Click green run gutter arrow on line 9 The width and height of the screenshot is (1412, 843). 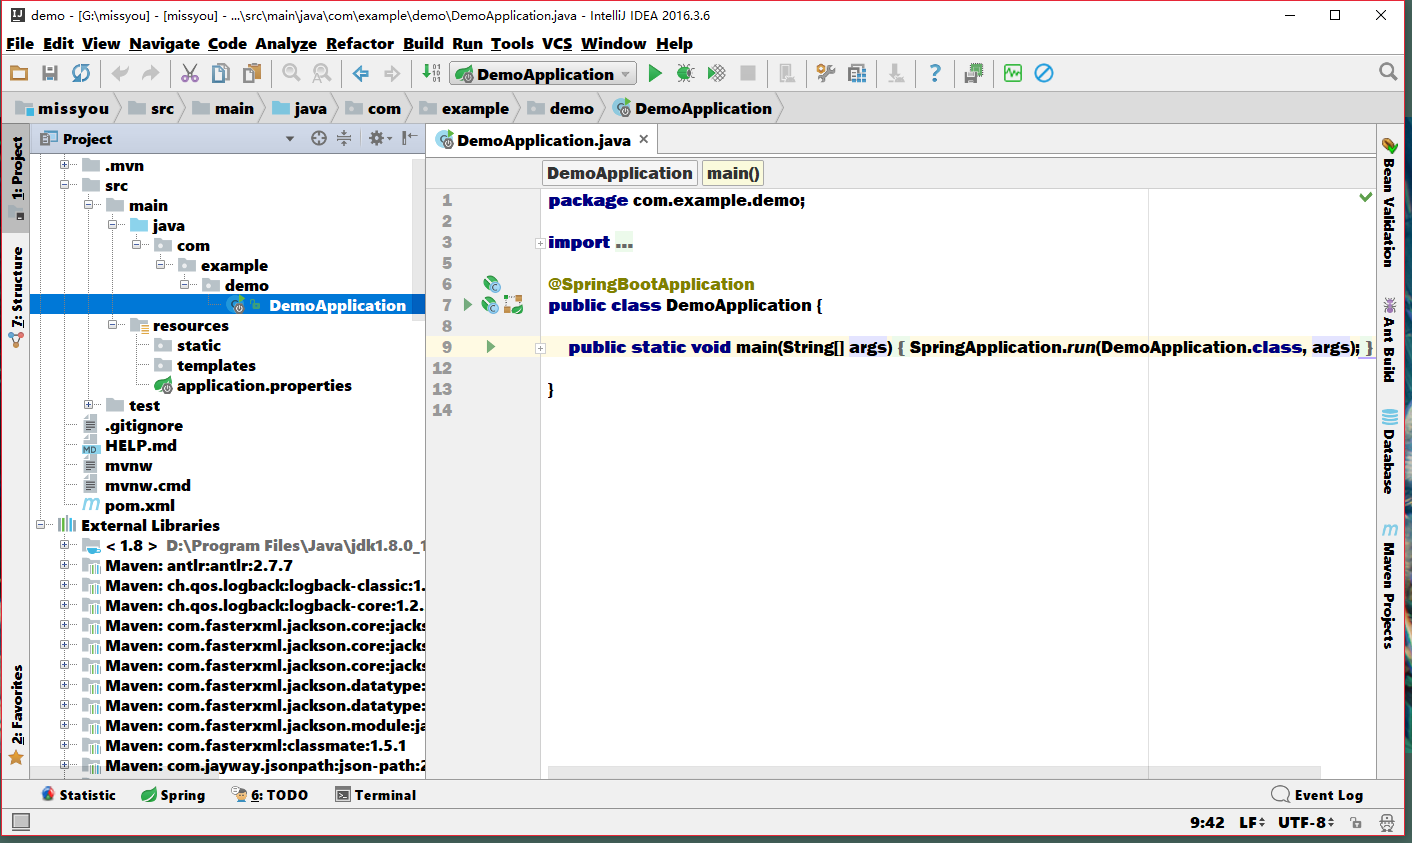click(x=491, y=347)
